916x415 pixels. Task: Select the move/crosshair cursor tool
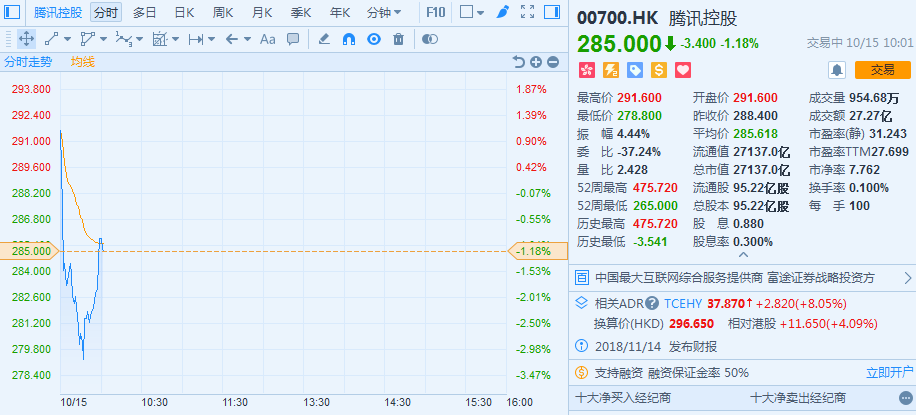[x=26, y=39]
